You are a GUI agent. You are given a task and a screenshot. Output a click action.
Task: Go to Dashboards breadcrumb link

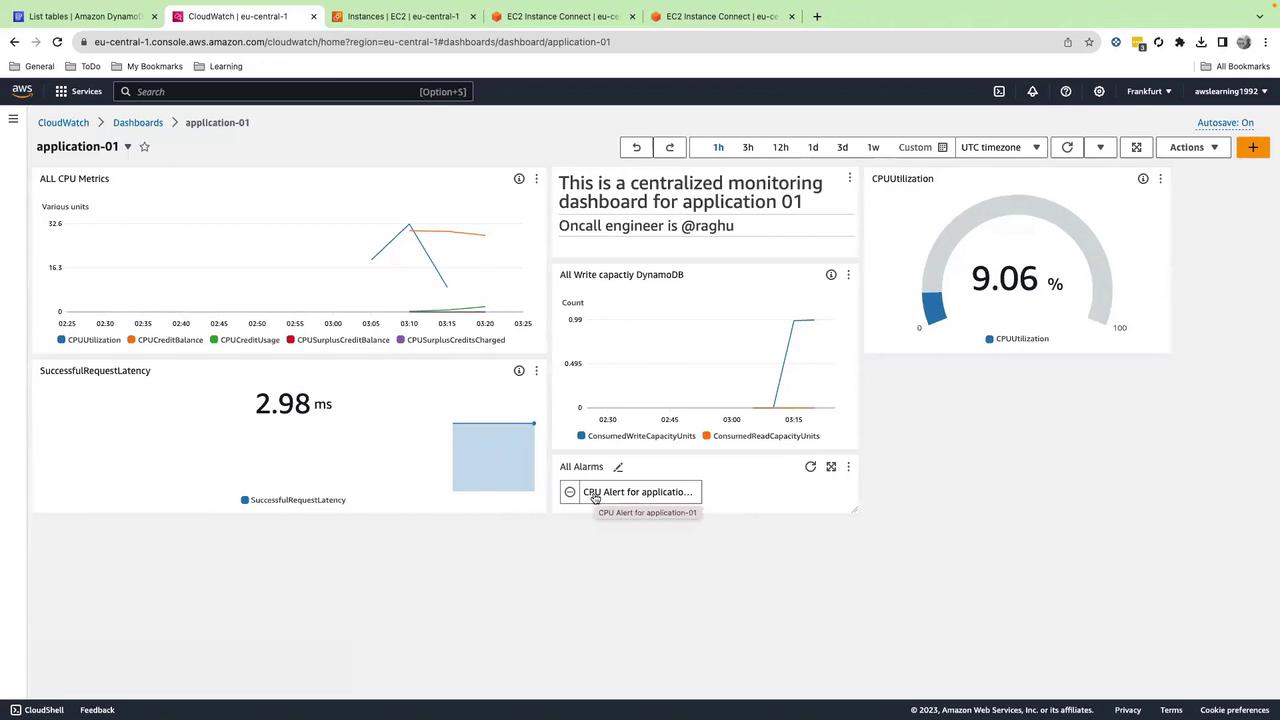(138, 122)
